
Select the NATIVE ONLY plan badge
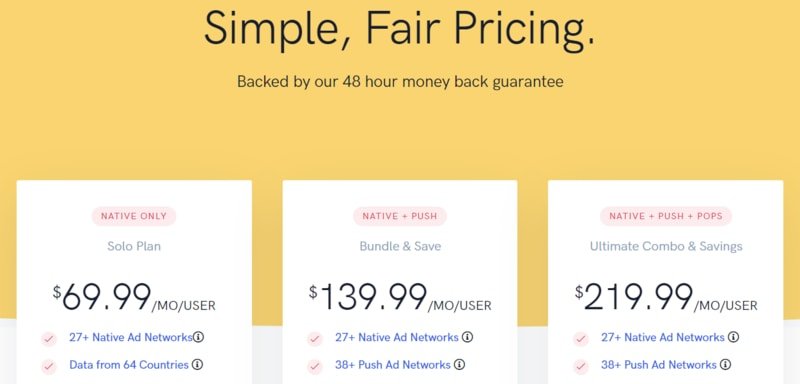pos(134,216)
